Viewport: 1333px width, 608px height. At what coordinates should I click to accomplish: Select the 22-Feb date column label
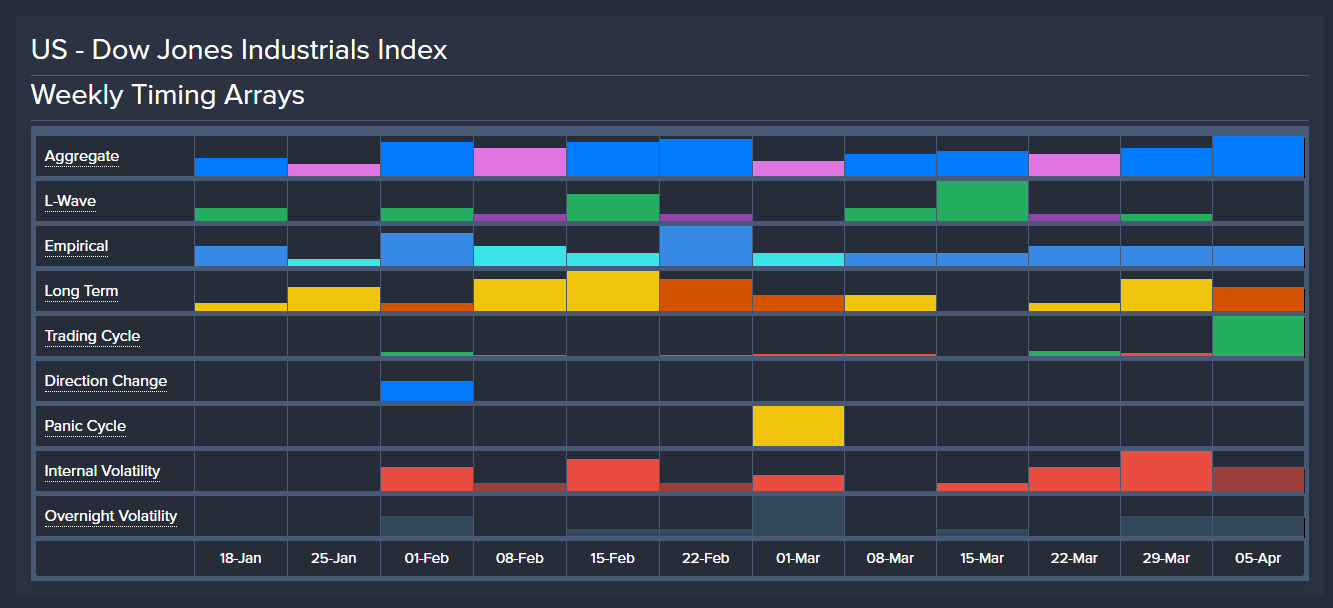point(706,558)
